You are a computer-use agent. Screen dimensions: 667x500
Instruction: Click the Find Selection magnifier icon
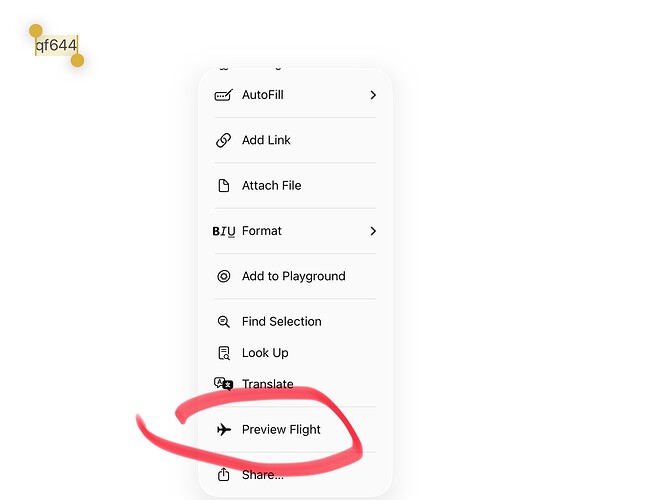(x=223, y=322)
